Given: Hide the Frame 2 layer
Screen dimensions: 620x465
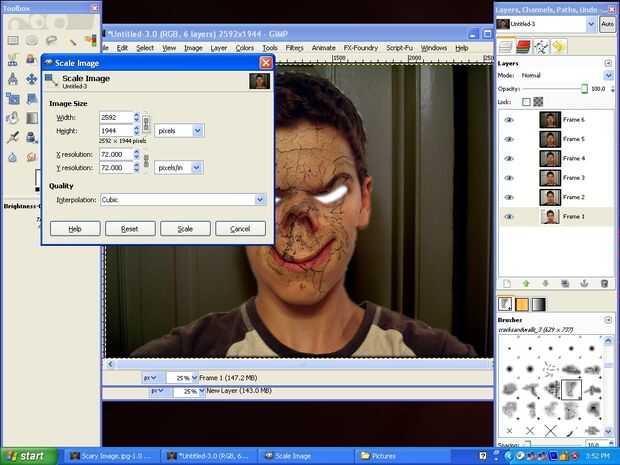Looking at the screenshot, I should click(509, 197).
